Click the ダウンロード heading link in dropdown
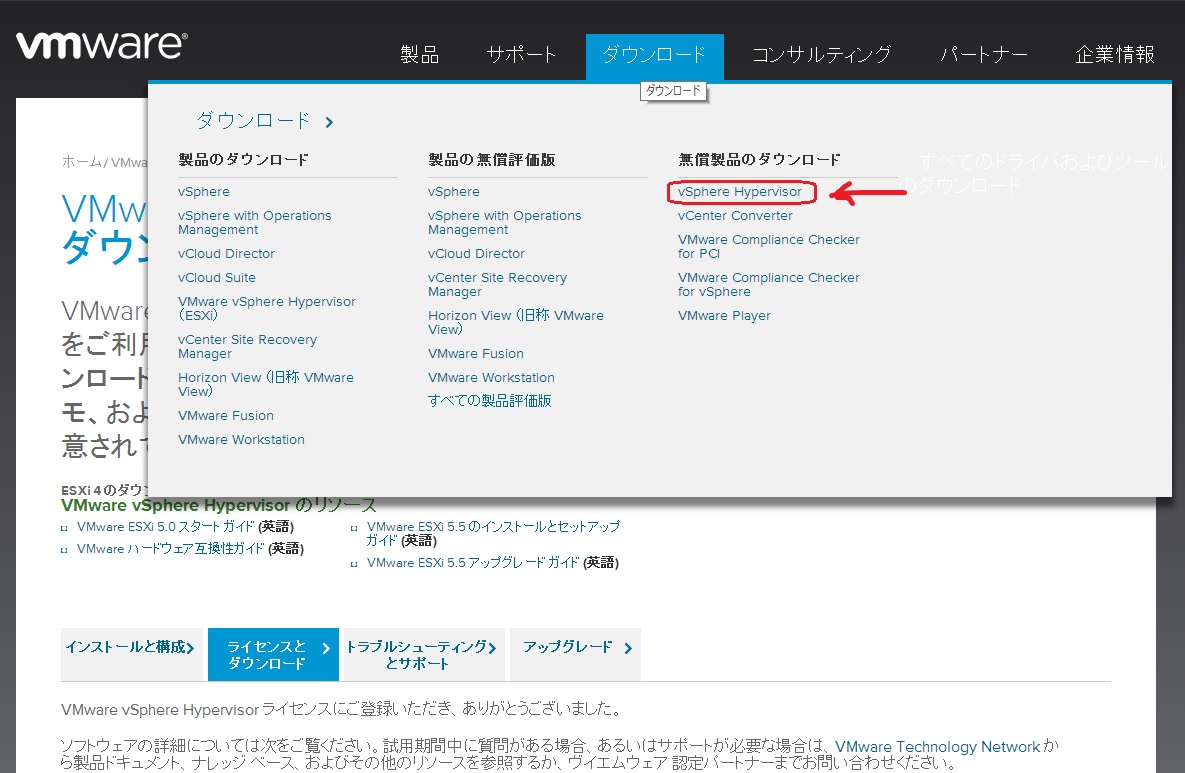The height and width of the screenshot is (773, 1185). click(x=253, y=120)
